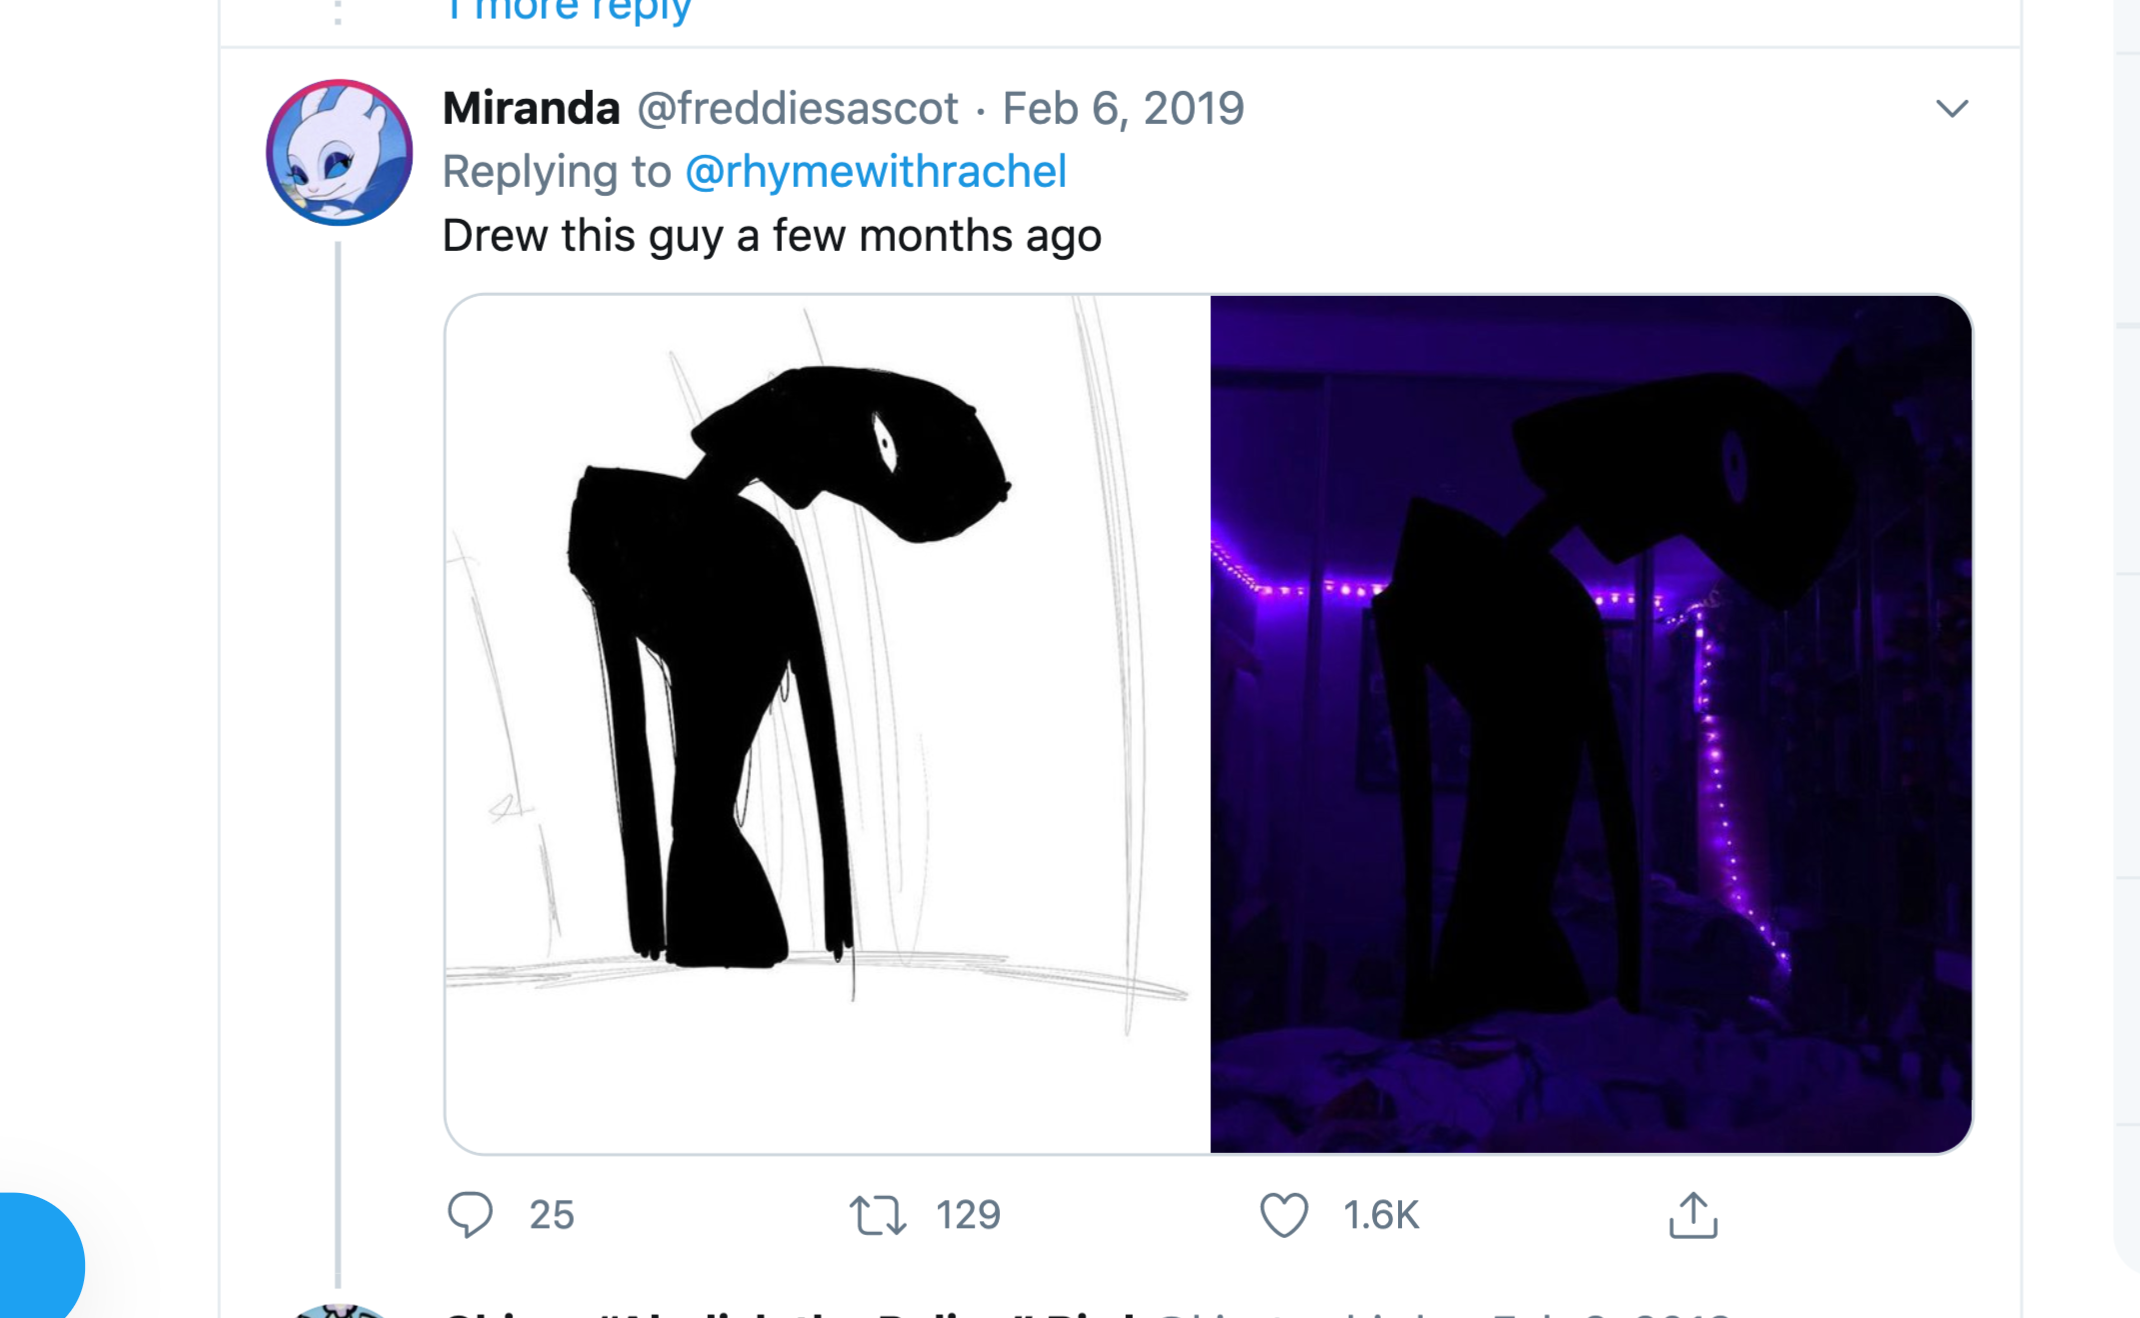
Task: Click the 129 retweets count
Action: [967, 1215]
